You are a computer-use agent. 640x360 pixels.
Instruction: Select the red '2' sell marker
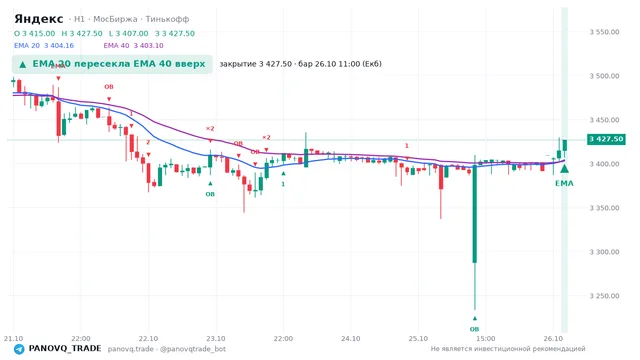(148, 142)
